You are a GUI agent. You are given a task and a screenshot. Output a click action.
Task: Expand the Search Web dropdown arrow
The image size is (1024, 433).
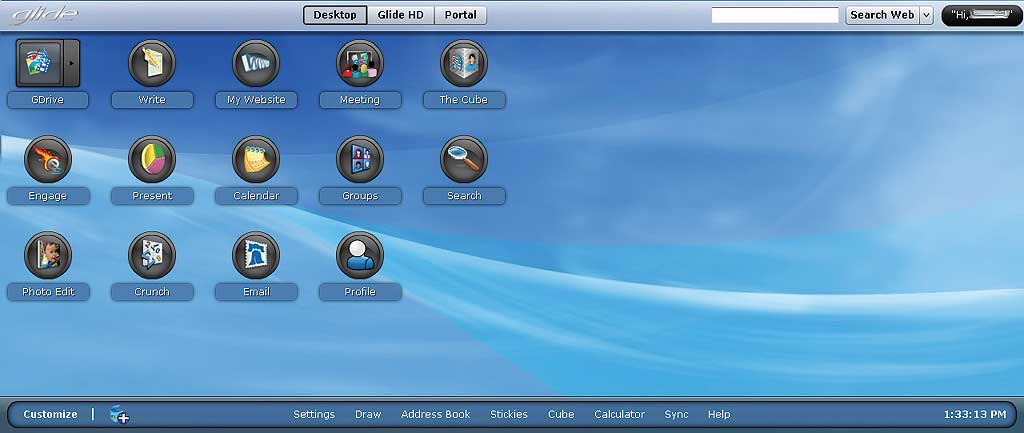(x=926, y=15)
